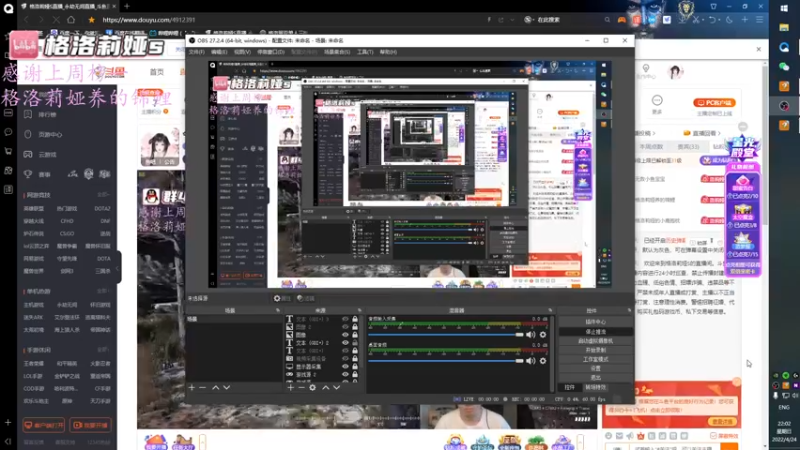
Task: Expand 全部 next to 手游休闲 category
Action: point(104,350)
